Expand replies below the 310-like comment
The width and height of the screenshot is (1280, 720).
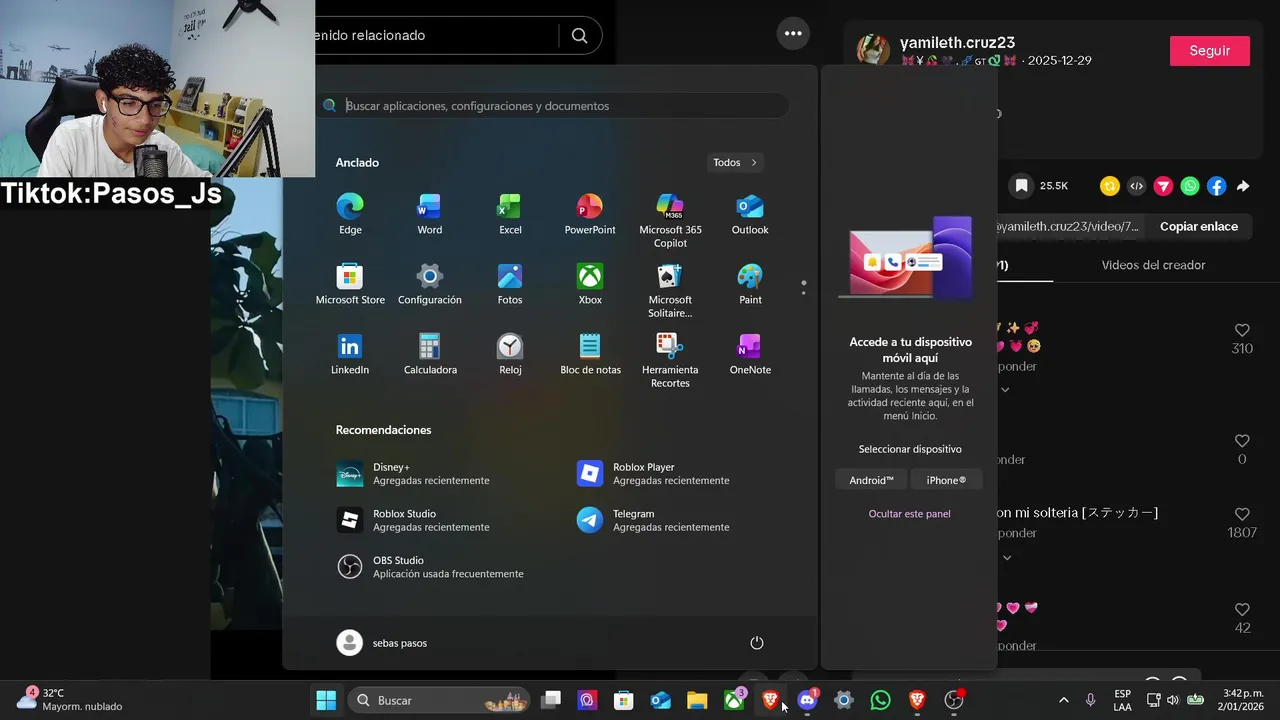pyautogui.click(x=1006, y=390)
